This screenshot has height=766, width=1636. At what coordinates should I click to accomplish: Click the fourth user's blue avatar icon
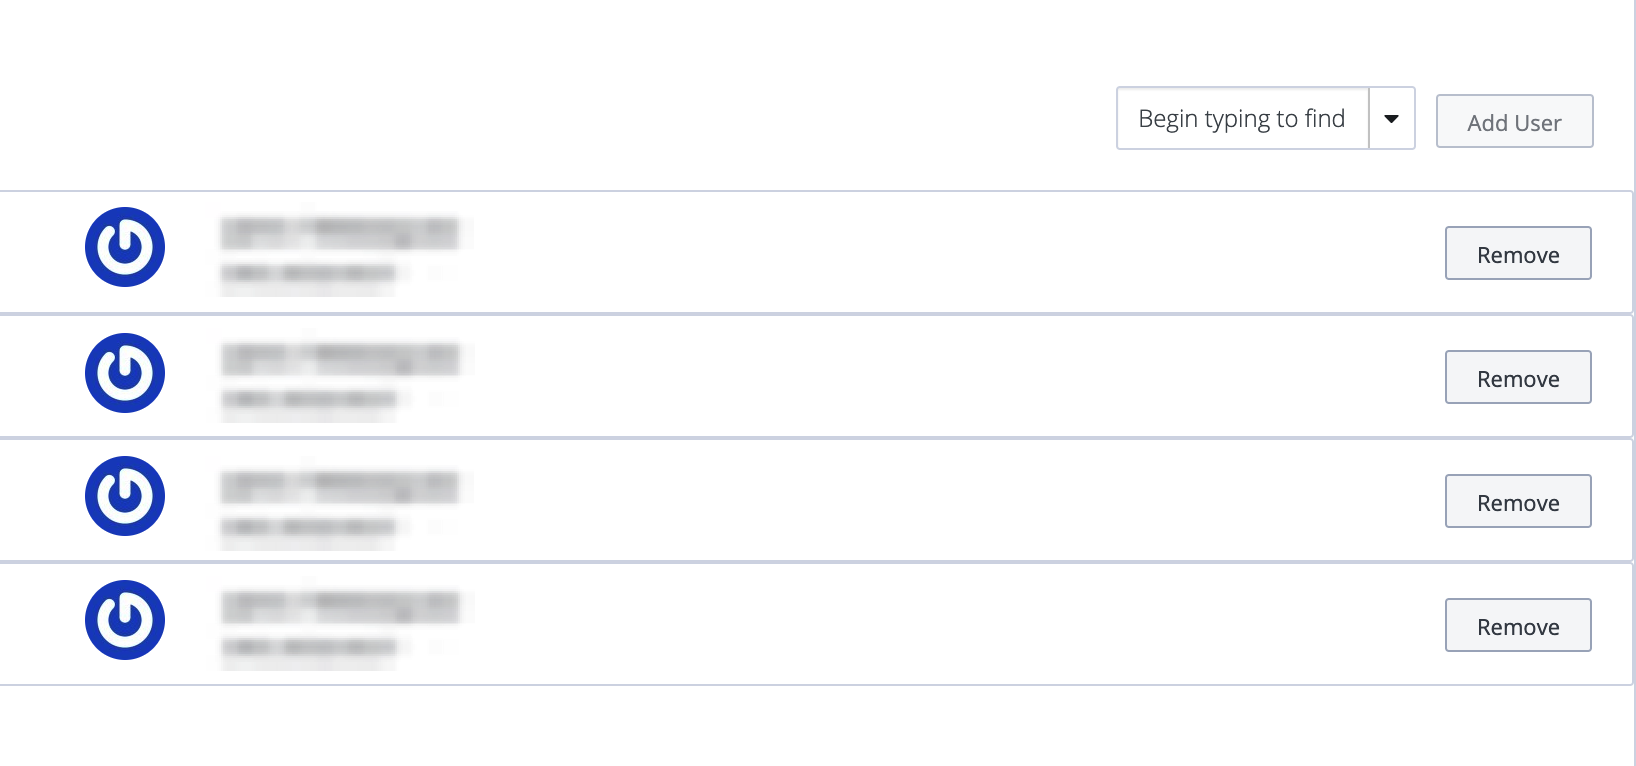pyautogui.click(x=125, y=620)
